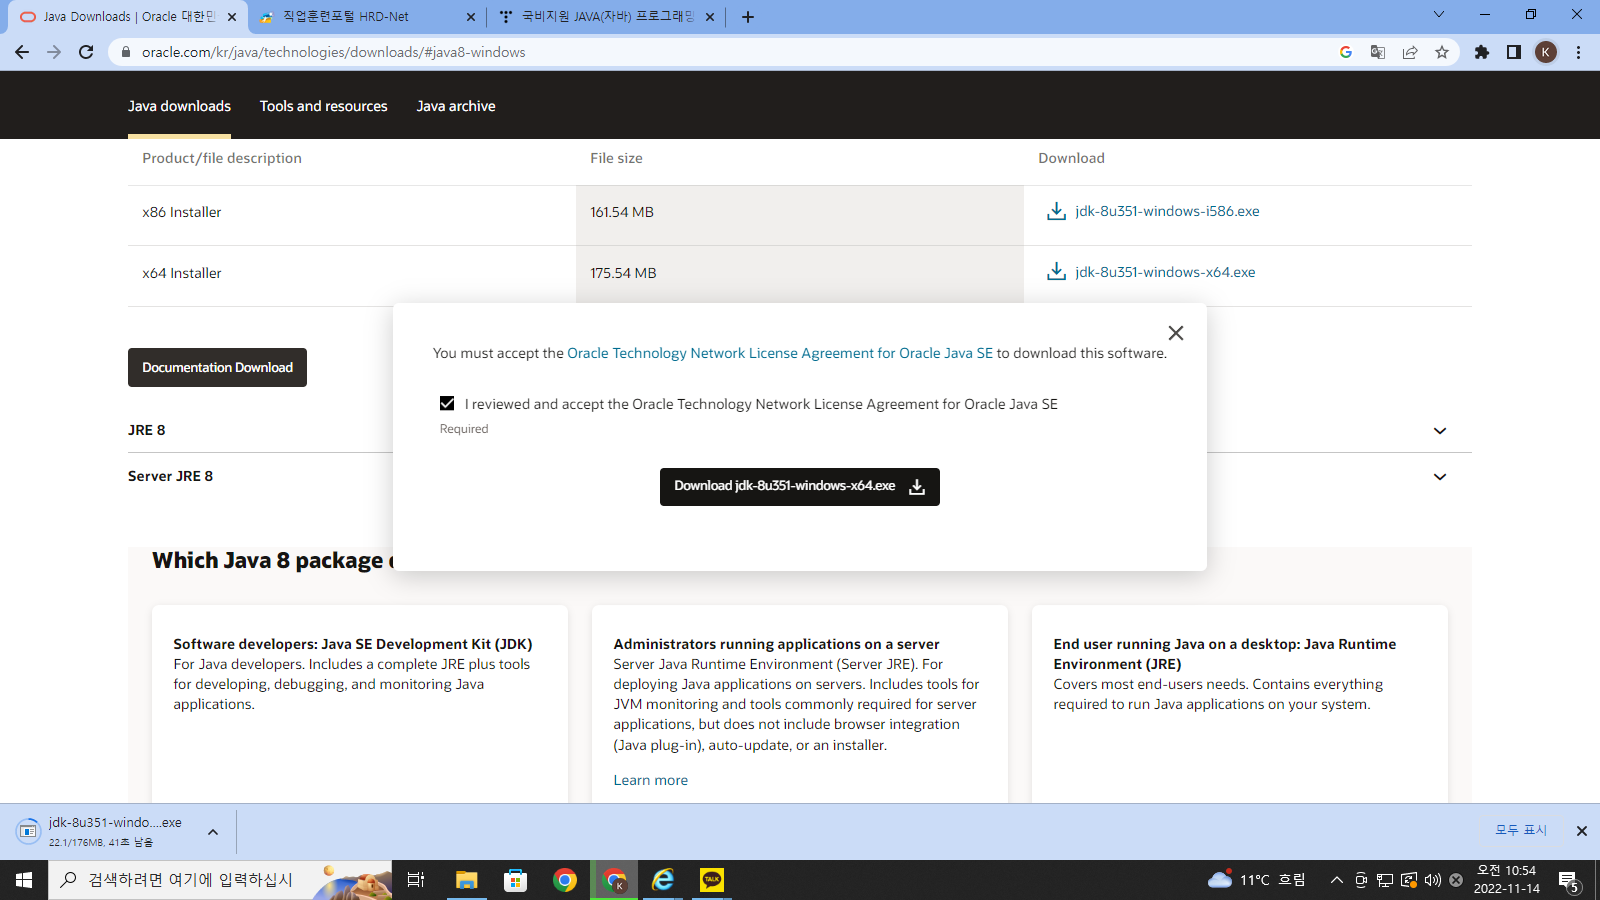The image size is (1600, 900).
Task: Close the Java Downloads tab
Action: 232,17
